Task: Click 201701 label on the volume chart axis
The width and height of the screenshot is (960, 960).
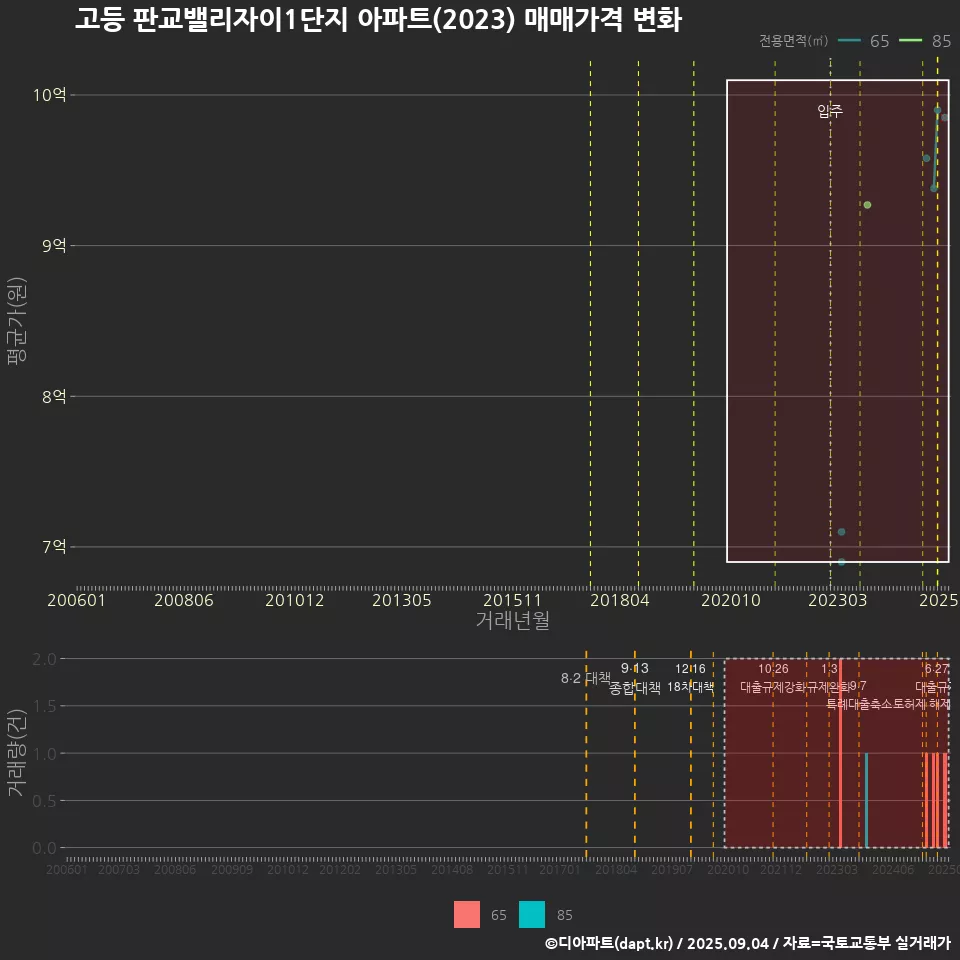Action: point(560,869)
